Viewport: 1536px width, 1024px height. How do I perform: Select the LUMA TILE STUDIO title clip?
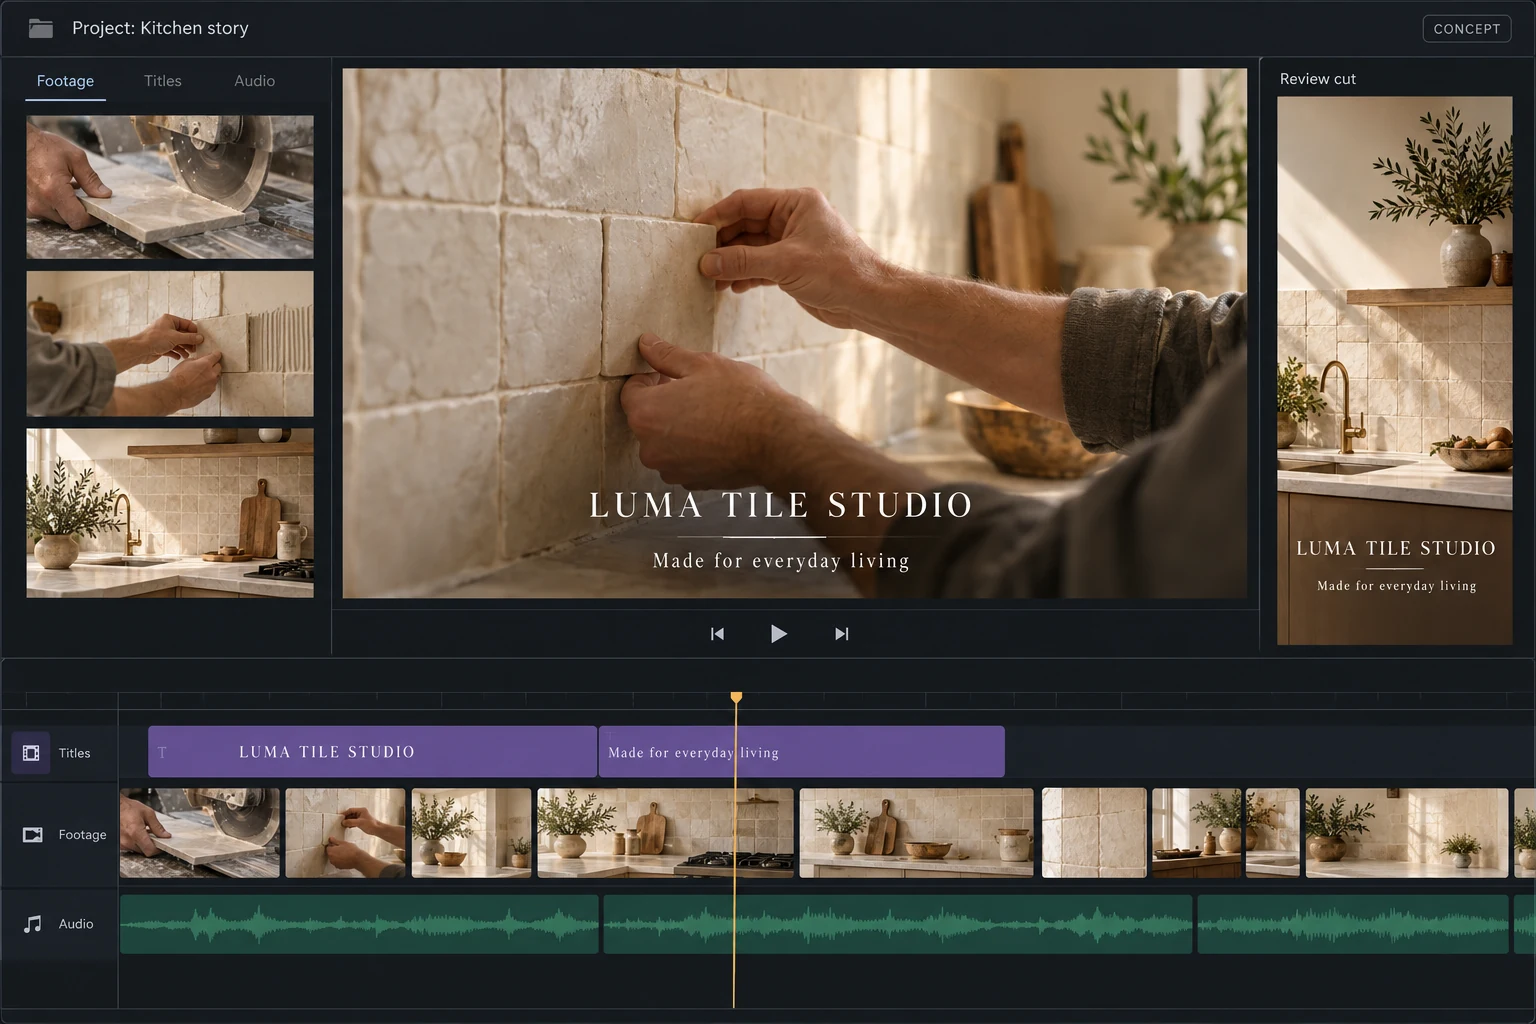pos(372,752)
